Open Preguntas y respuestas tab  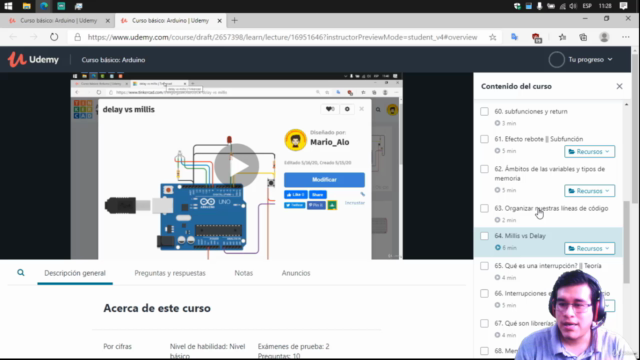point(170,273)
